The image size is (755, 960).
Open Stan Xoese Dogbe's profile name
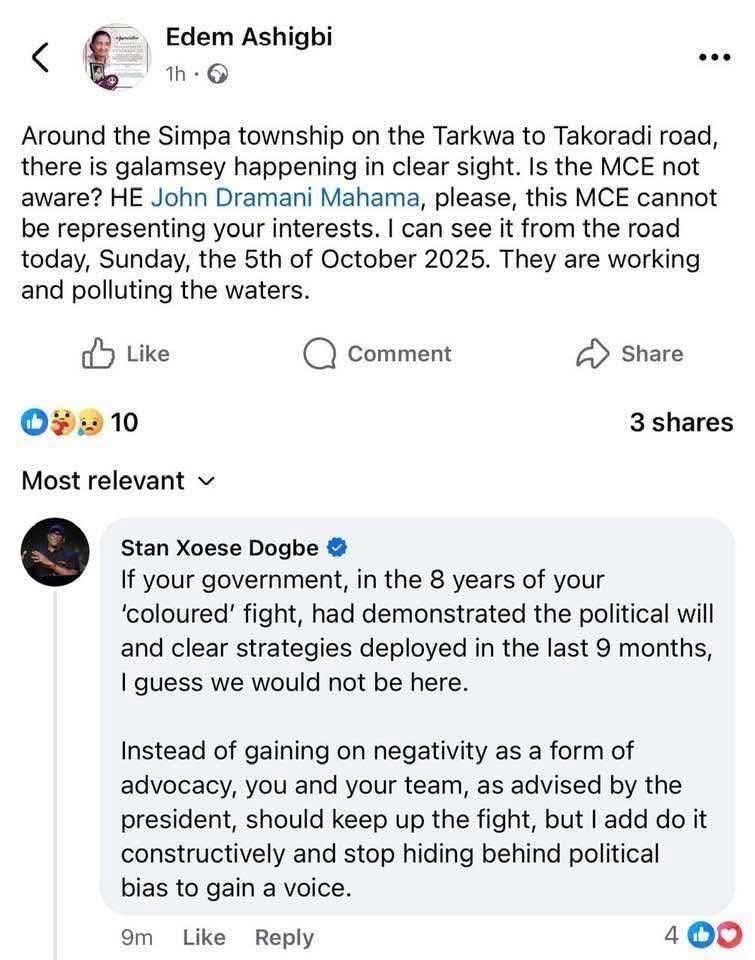220,547
